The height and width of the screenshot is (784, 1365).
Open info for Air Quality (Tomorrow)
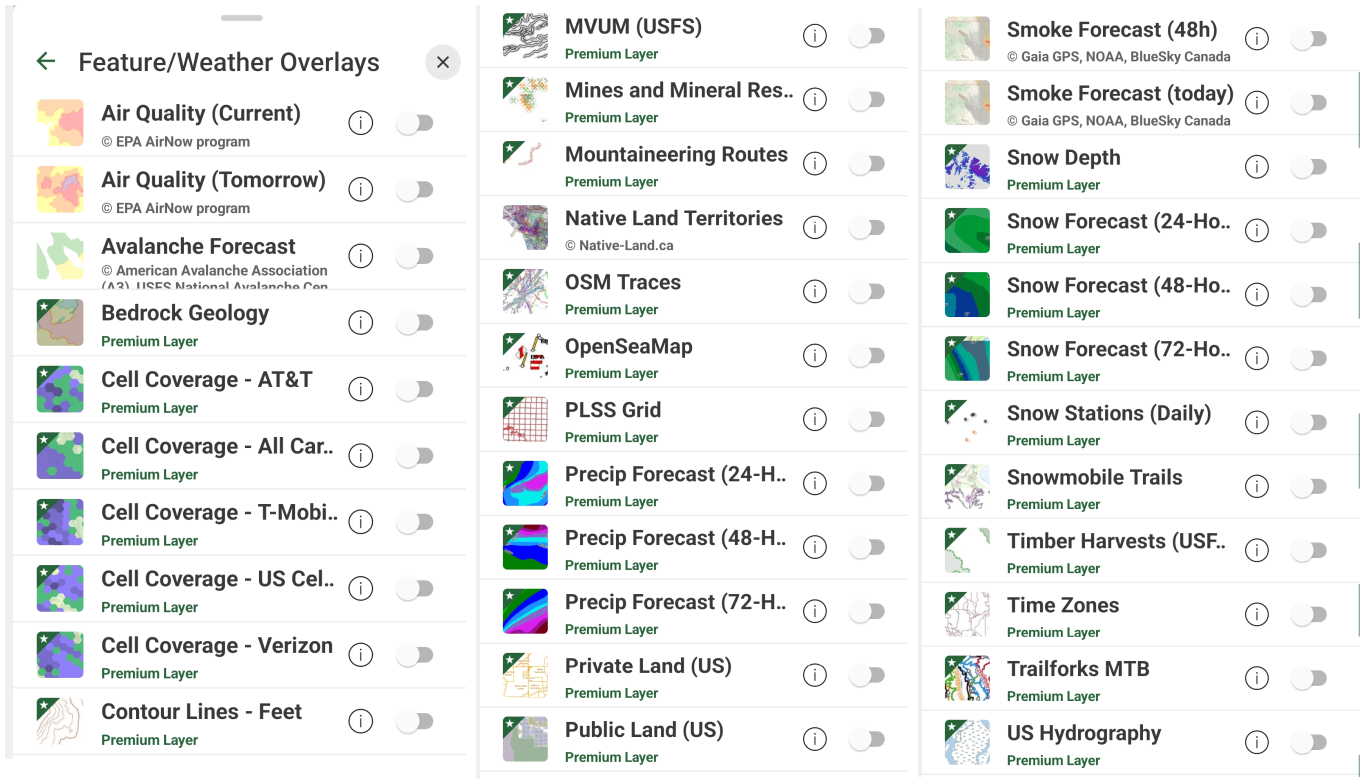pyautogui.click(x=360, y=190)
